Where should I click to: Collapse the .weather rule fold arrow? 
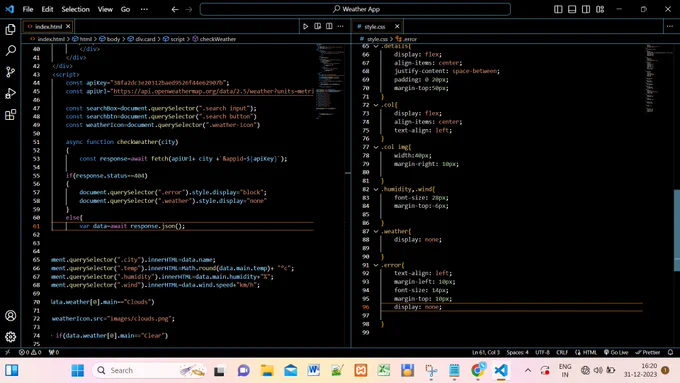(376, 231)
